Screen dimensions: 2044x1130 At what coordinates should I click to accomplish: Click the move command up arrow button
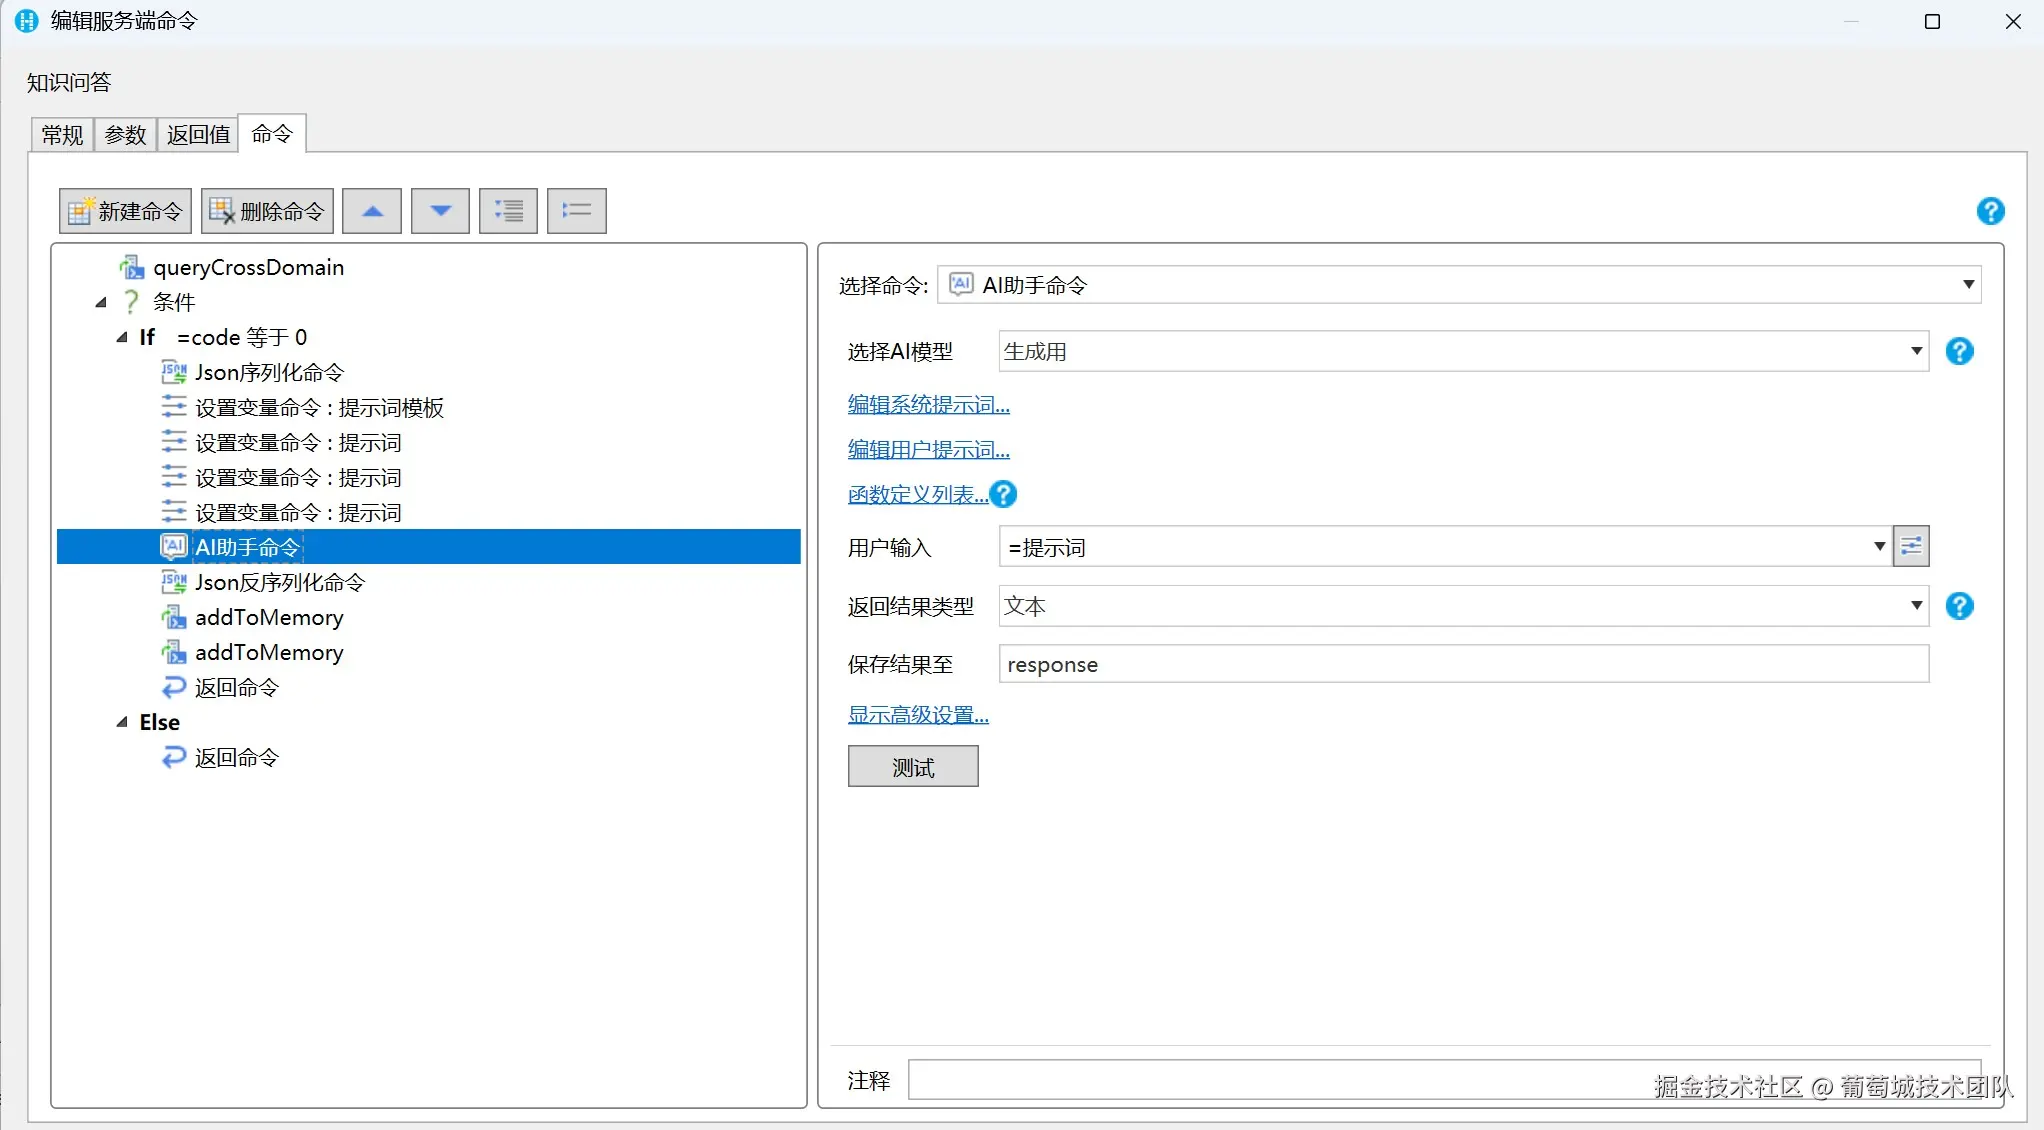click(x=372, y=211)
